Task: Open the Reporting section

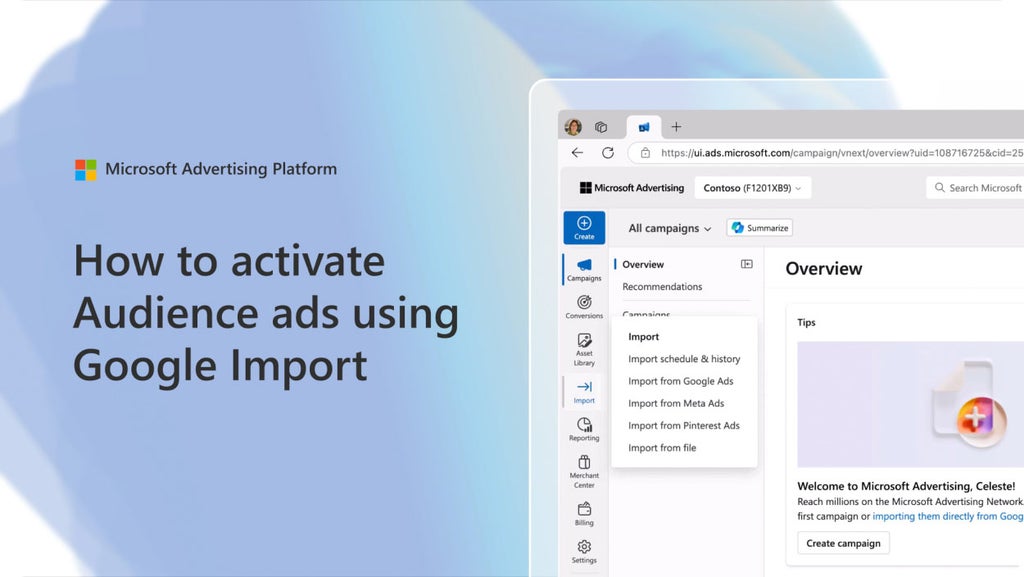Action: tap(583, 430)
